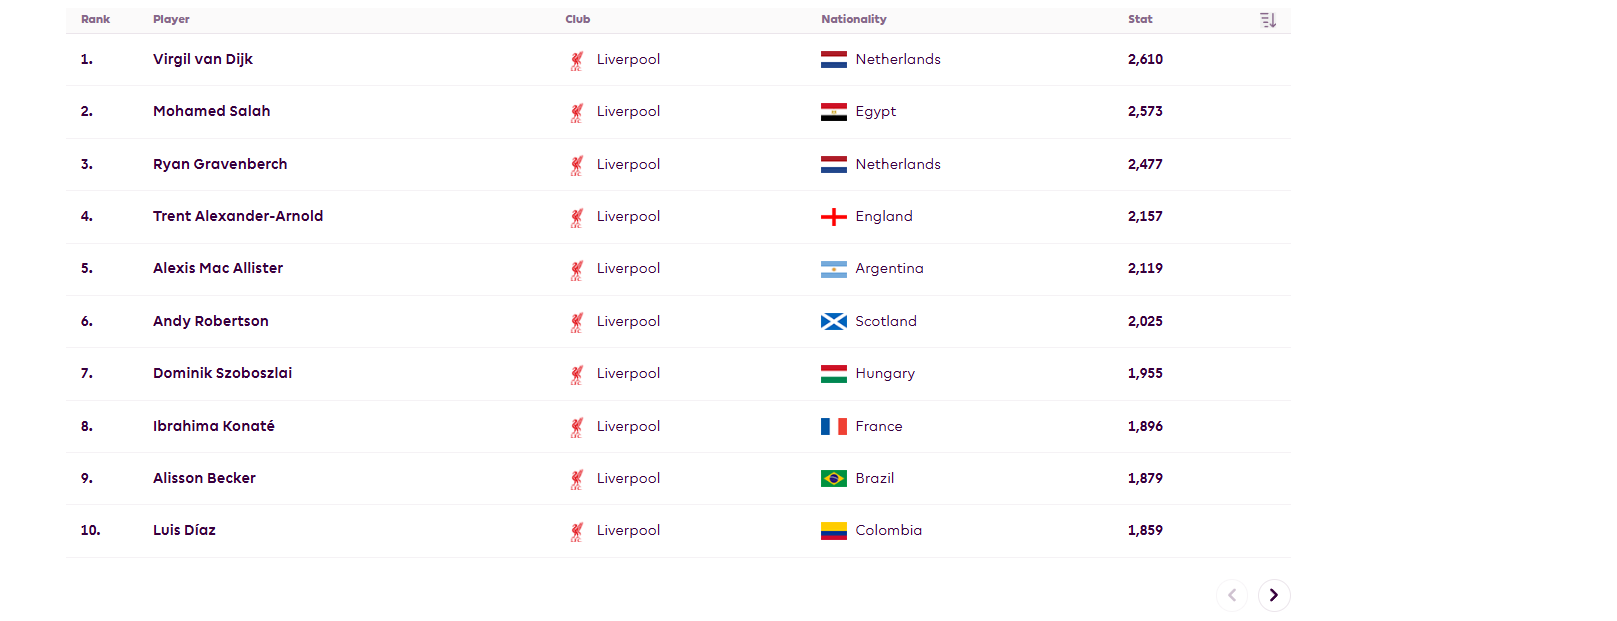Click Liverpool crest in Luis Díaz row
The height and width of the screenshot is (621, 1617).
[577, 531]
